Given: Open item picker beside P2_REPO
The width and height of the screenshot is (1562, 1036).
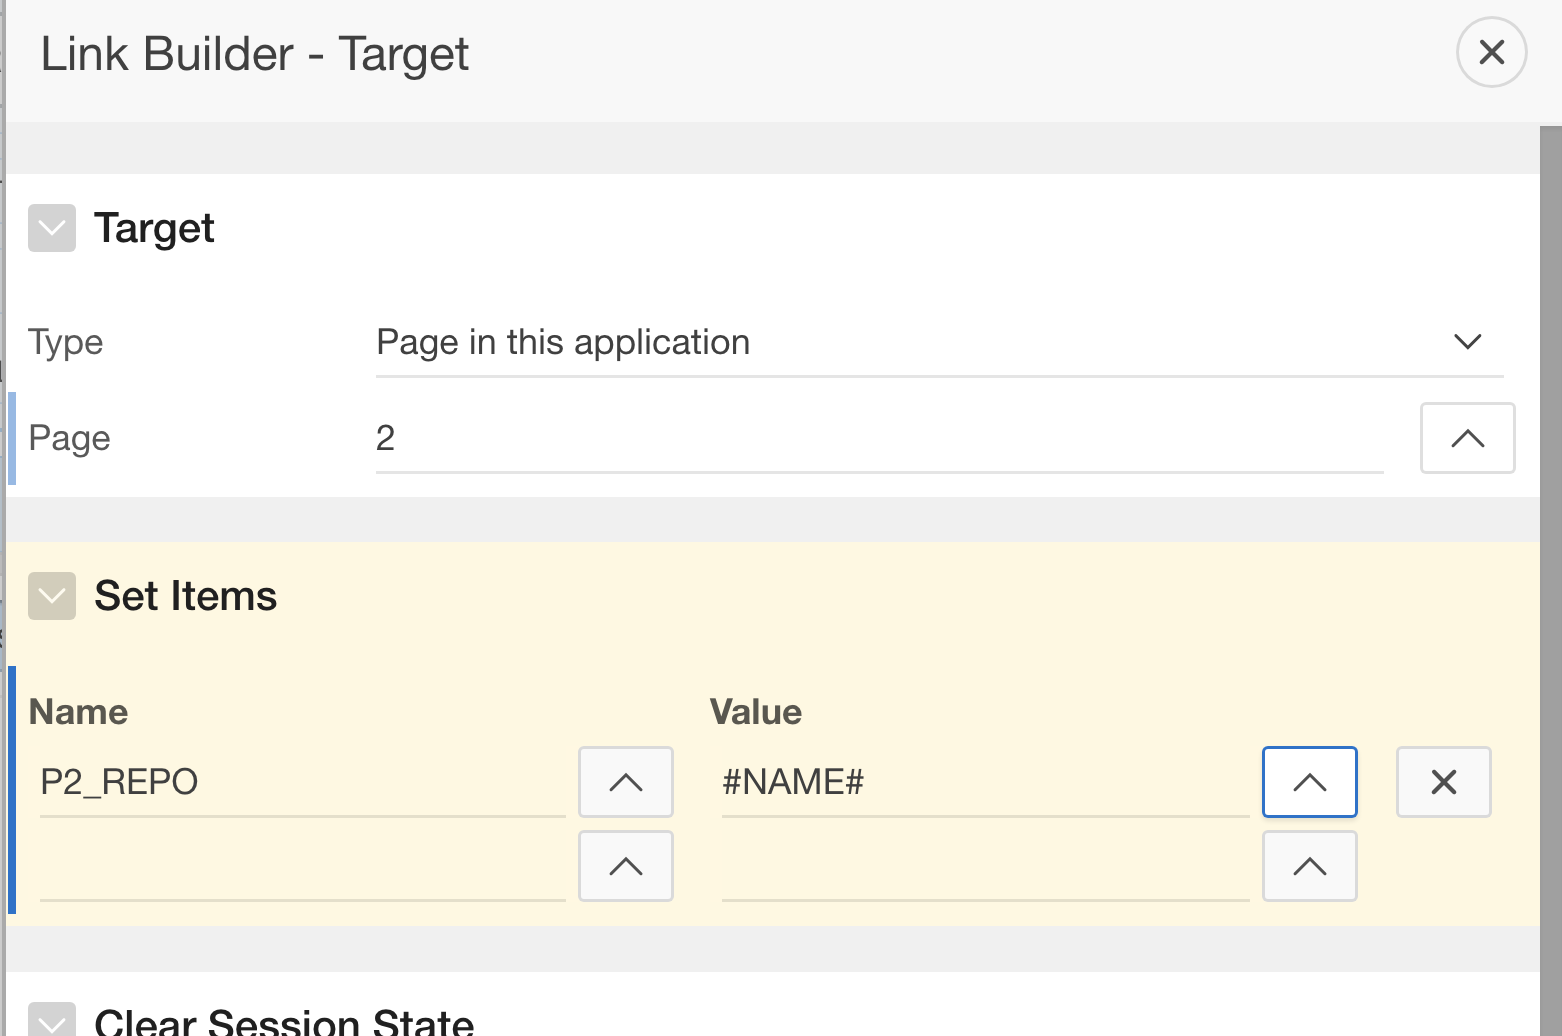Looking at the screenshot, I should click(625, 782).
